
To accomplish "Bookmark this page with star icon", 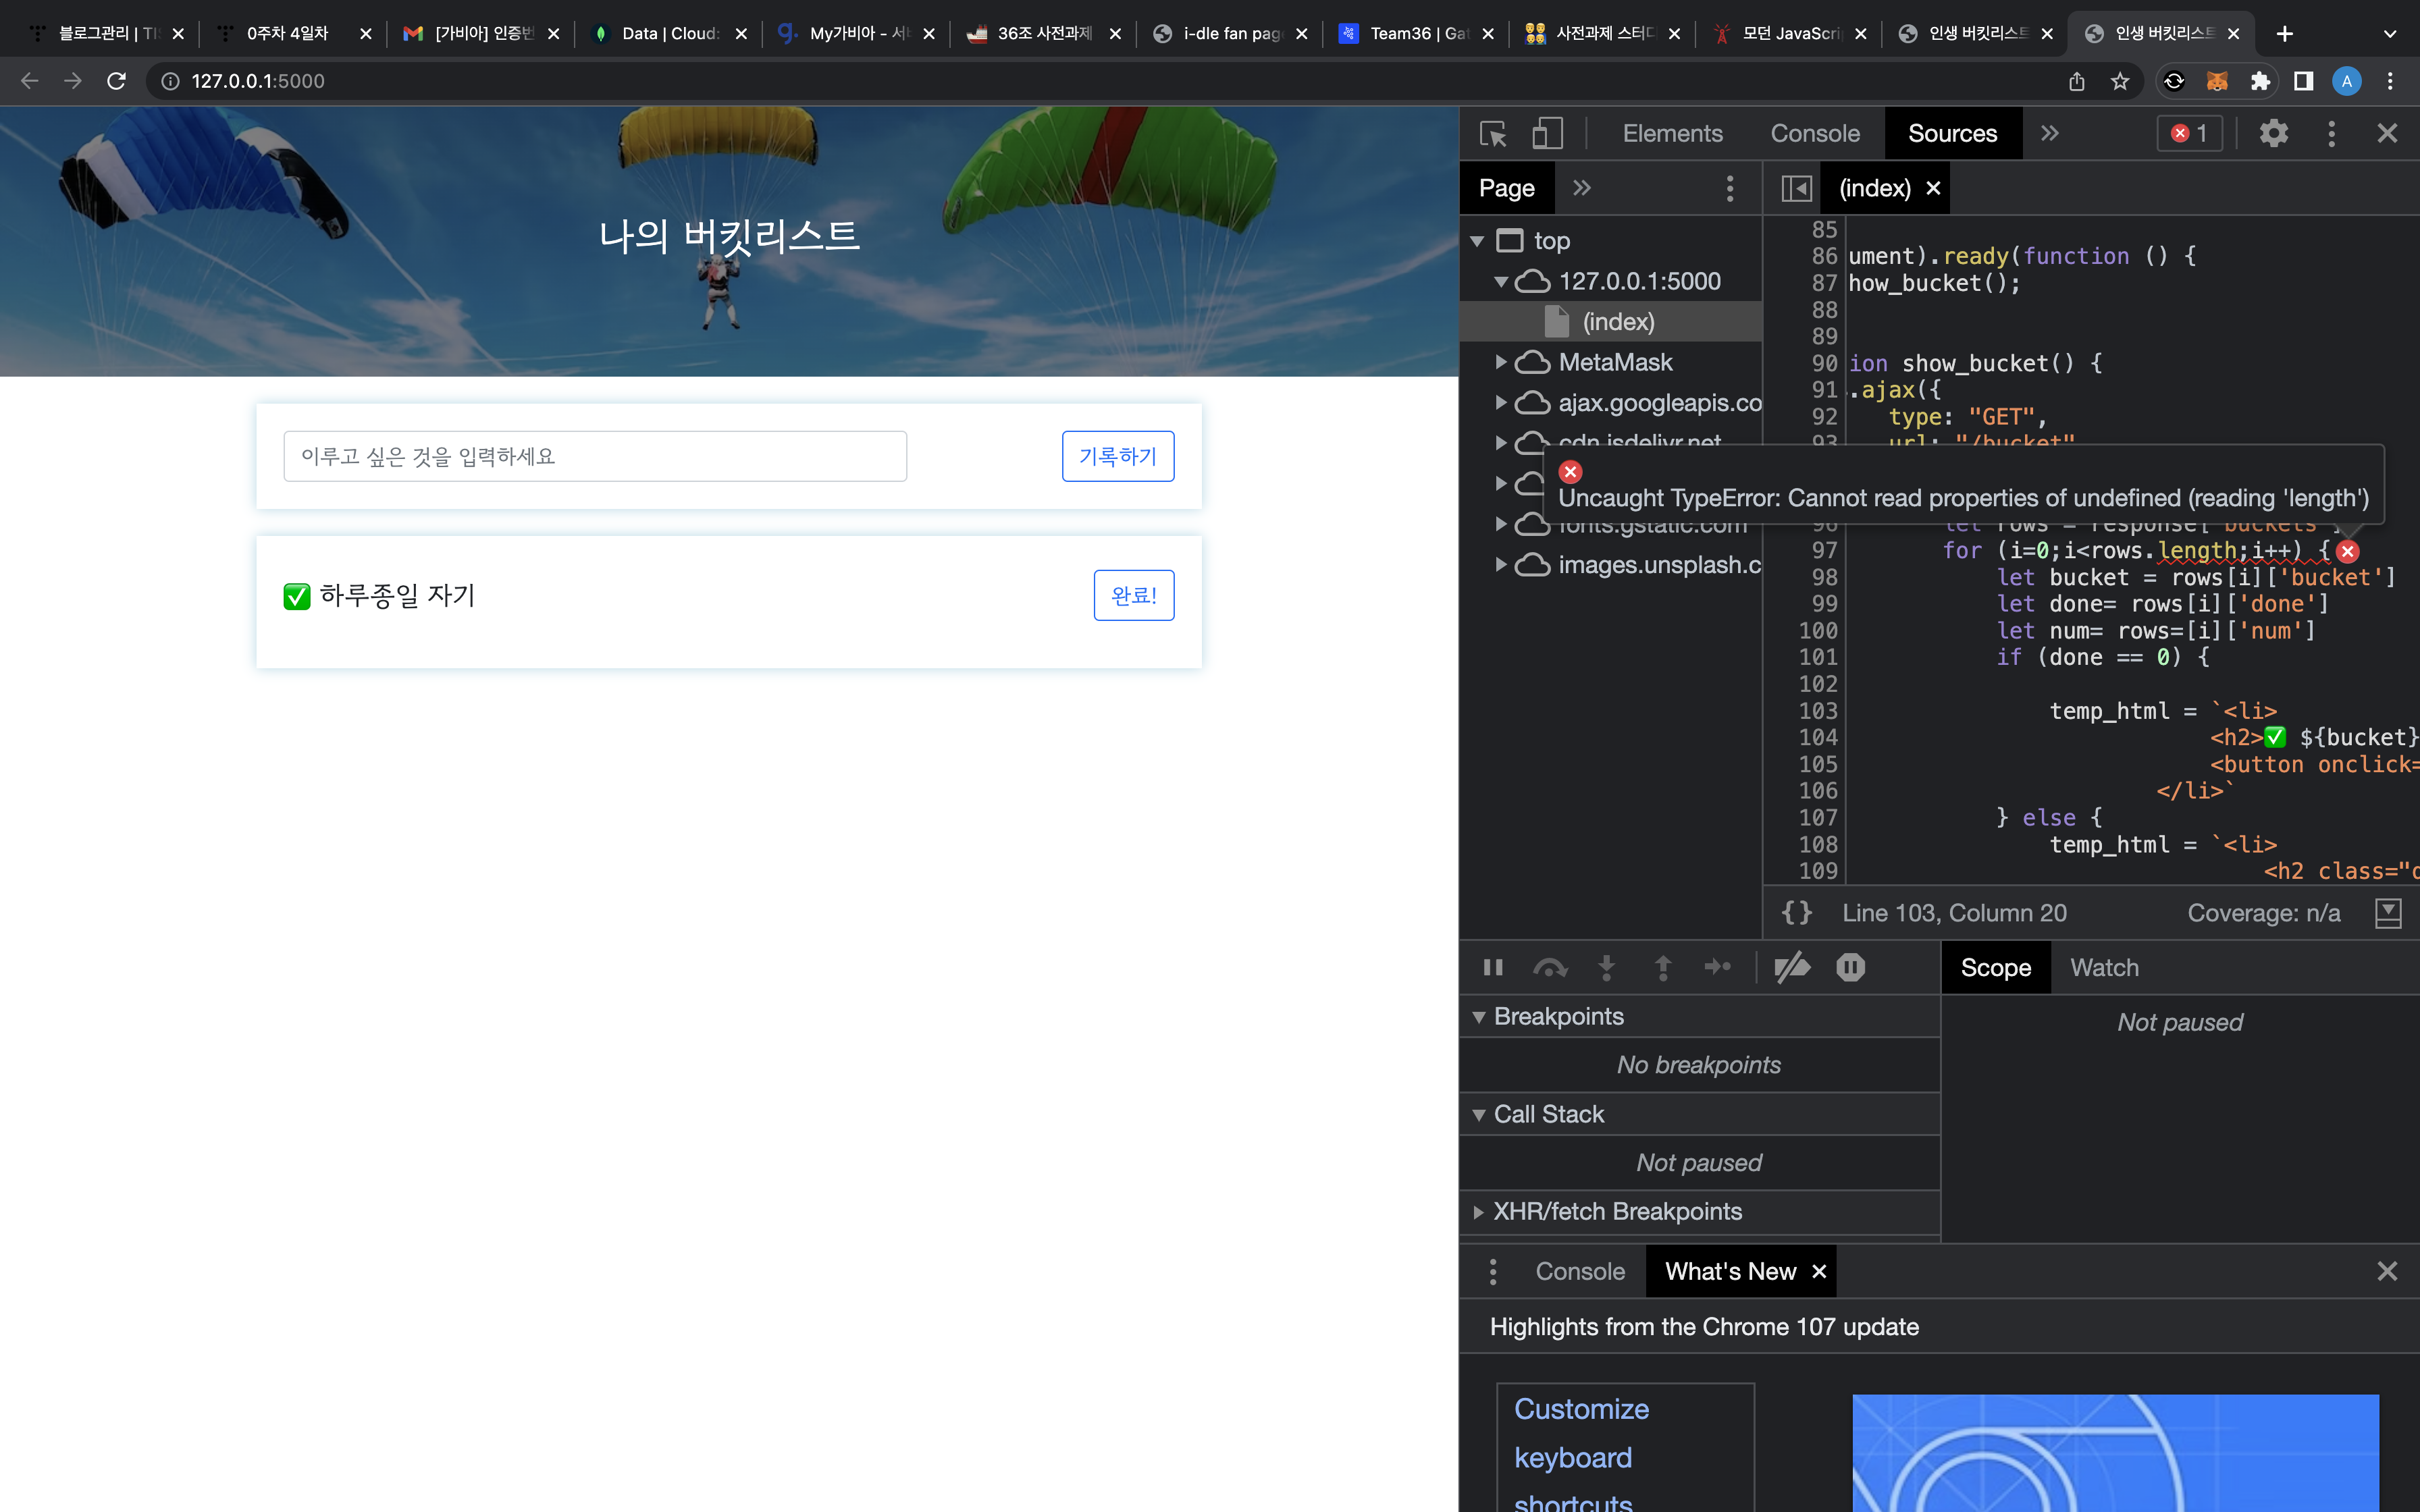I will (x=2120, y=81).
